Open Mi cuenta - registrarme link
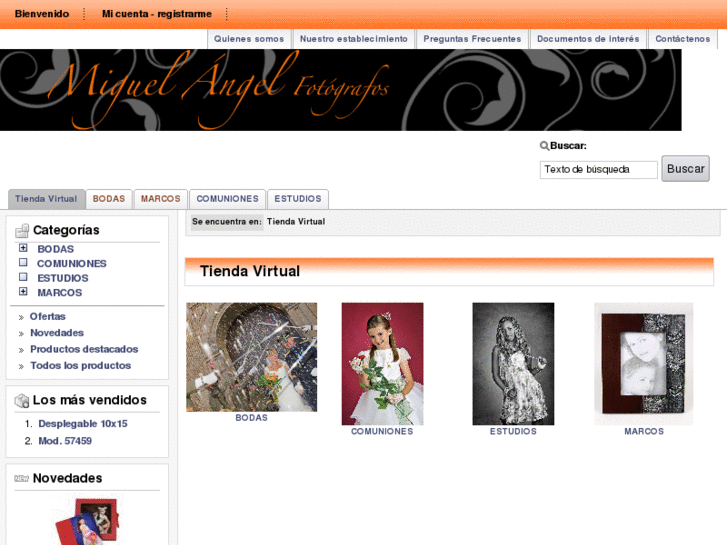Screen dimensions: 727x545 click(157, 14)
